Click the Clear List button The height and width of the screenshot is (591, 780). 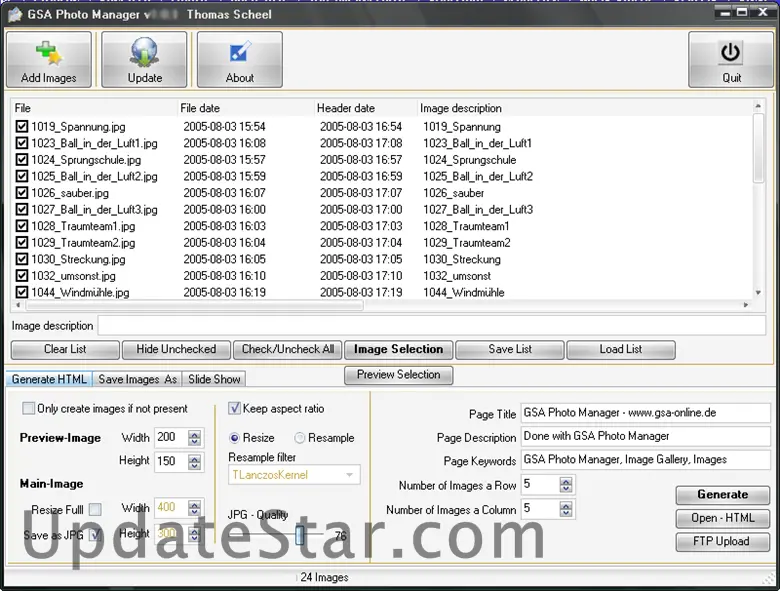pyautogui.click(x=65, y=350)
